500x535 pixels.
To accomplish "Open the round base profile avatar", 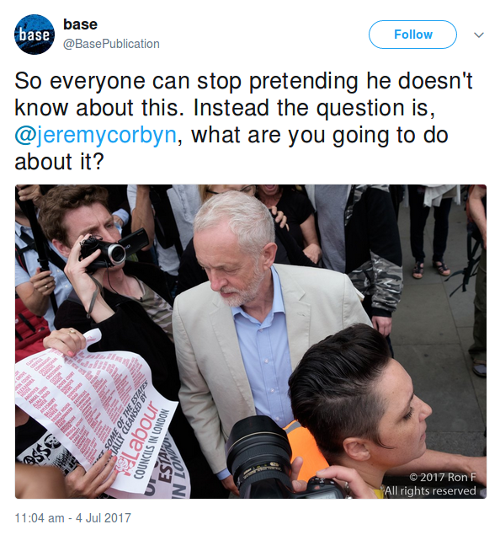I will 34,34.
